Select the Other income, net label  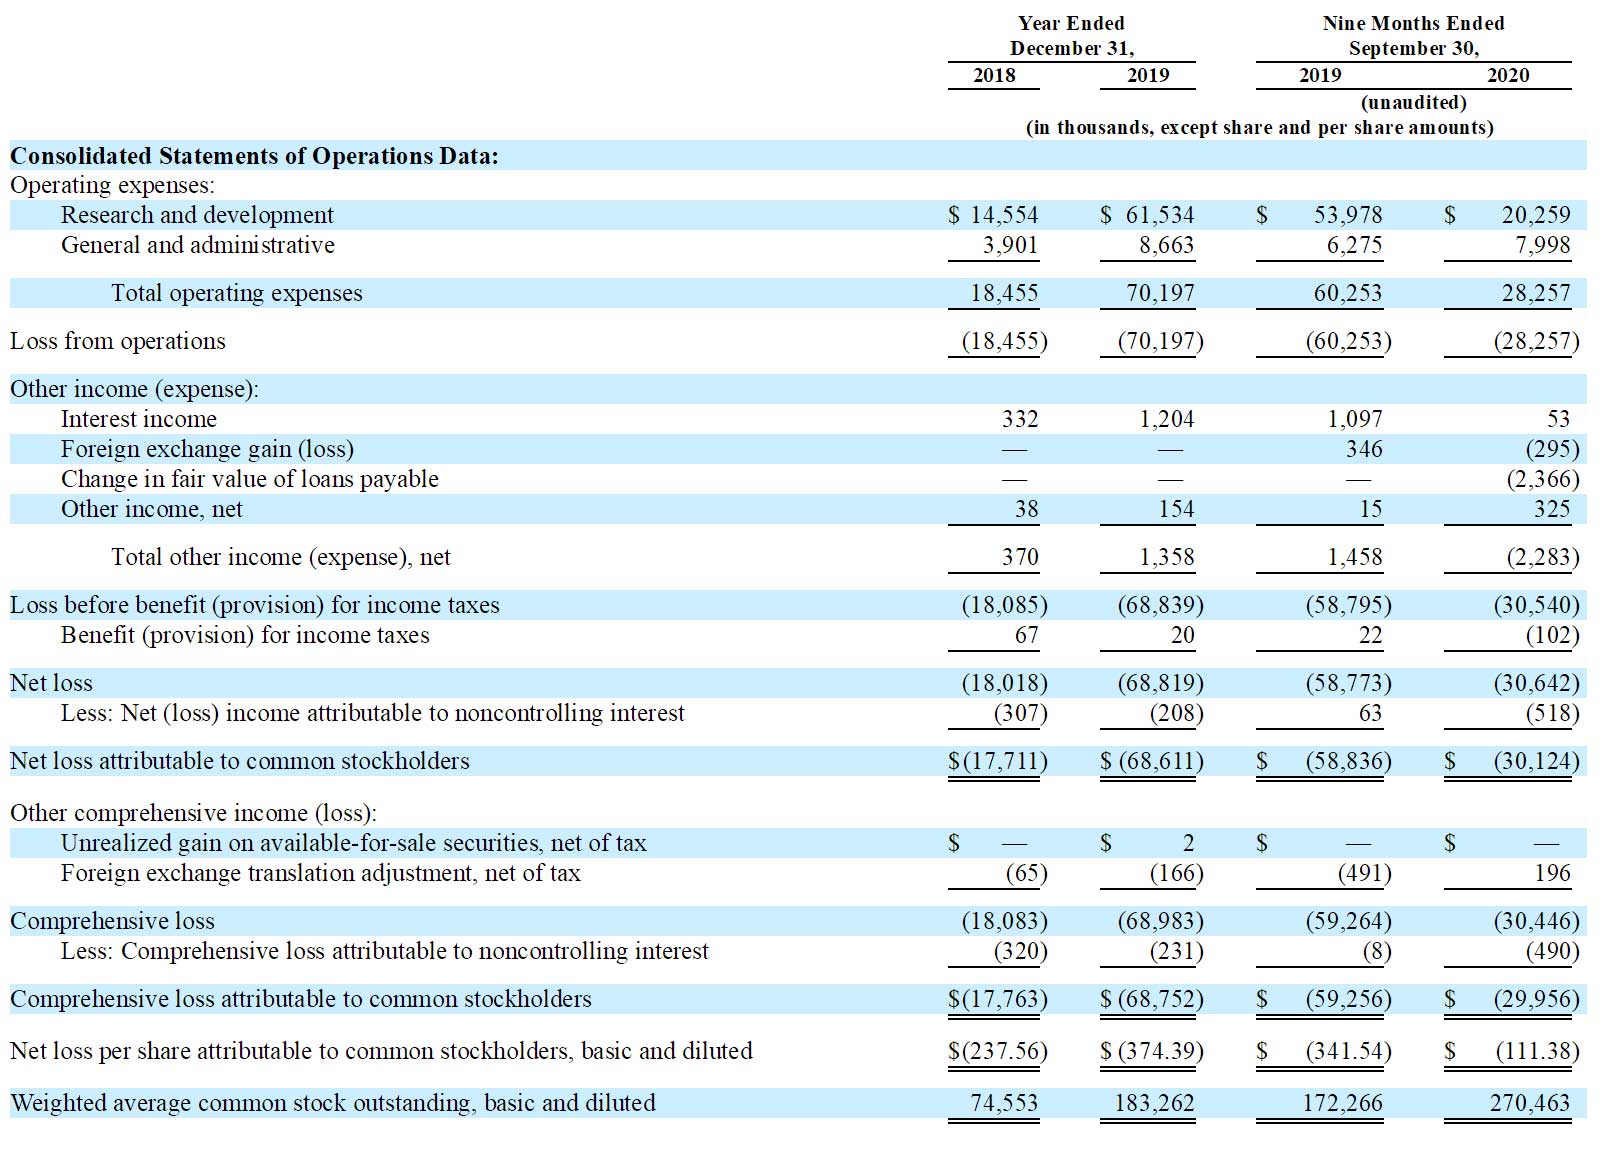click(152, 509)
